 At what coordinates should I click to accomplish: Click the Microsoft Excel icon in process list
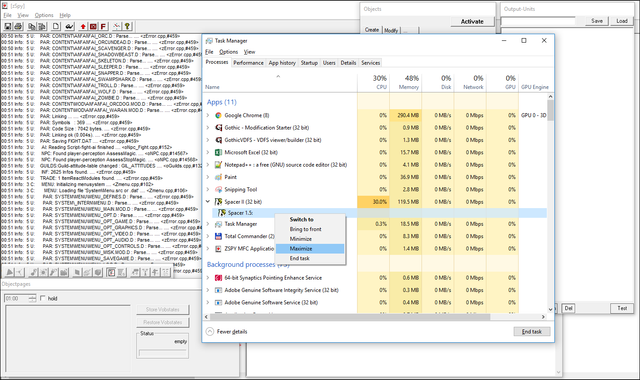click(x=218, y=152)
